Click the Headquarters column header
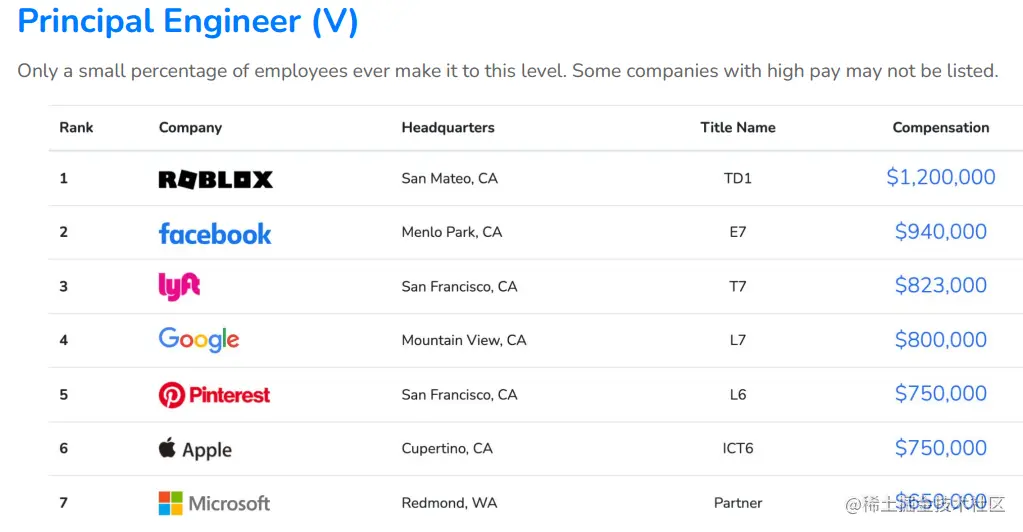Image resolution: width=1023 pixels, height=532 pixels. click(x=448, y=128)
